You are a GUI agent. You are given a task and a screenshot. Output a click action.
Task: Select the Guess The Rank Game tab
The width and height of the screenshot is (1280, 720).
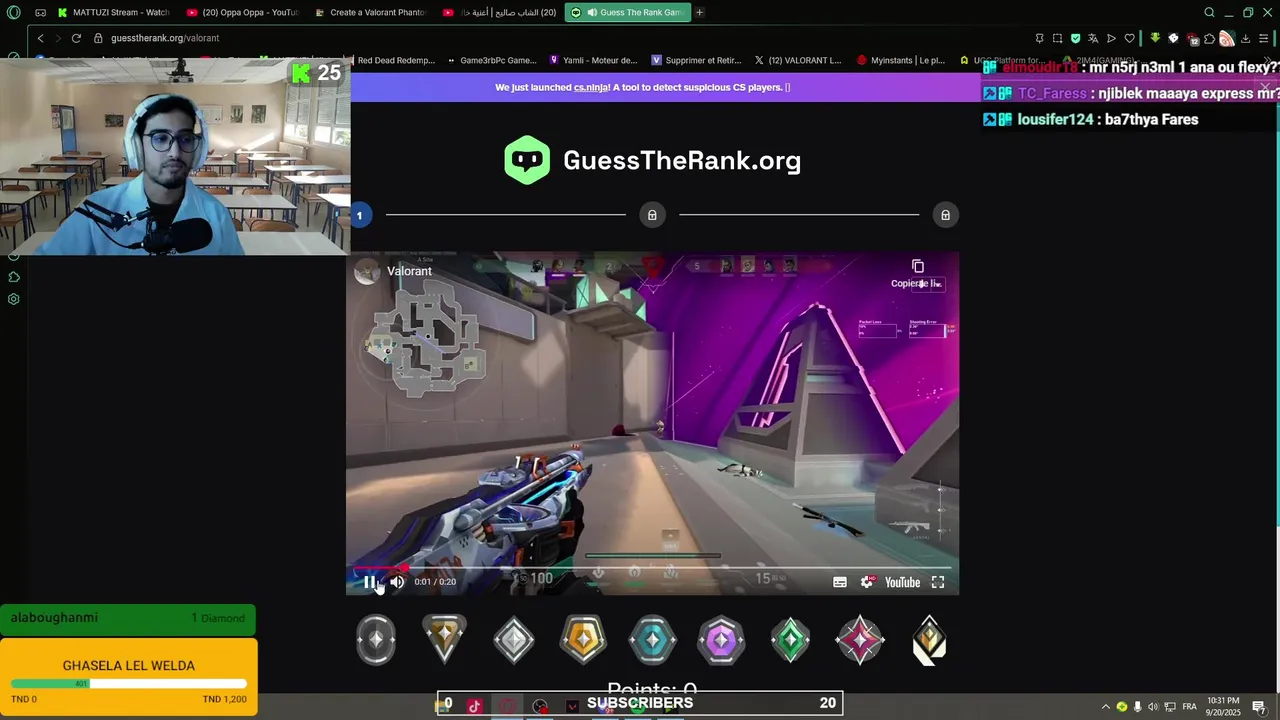[627, 12]
